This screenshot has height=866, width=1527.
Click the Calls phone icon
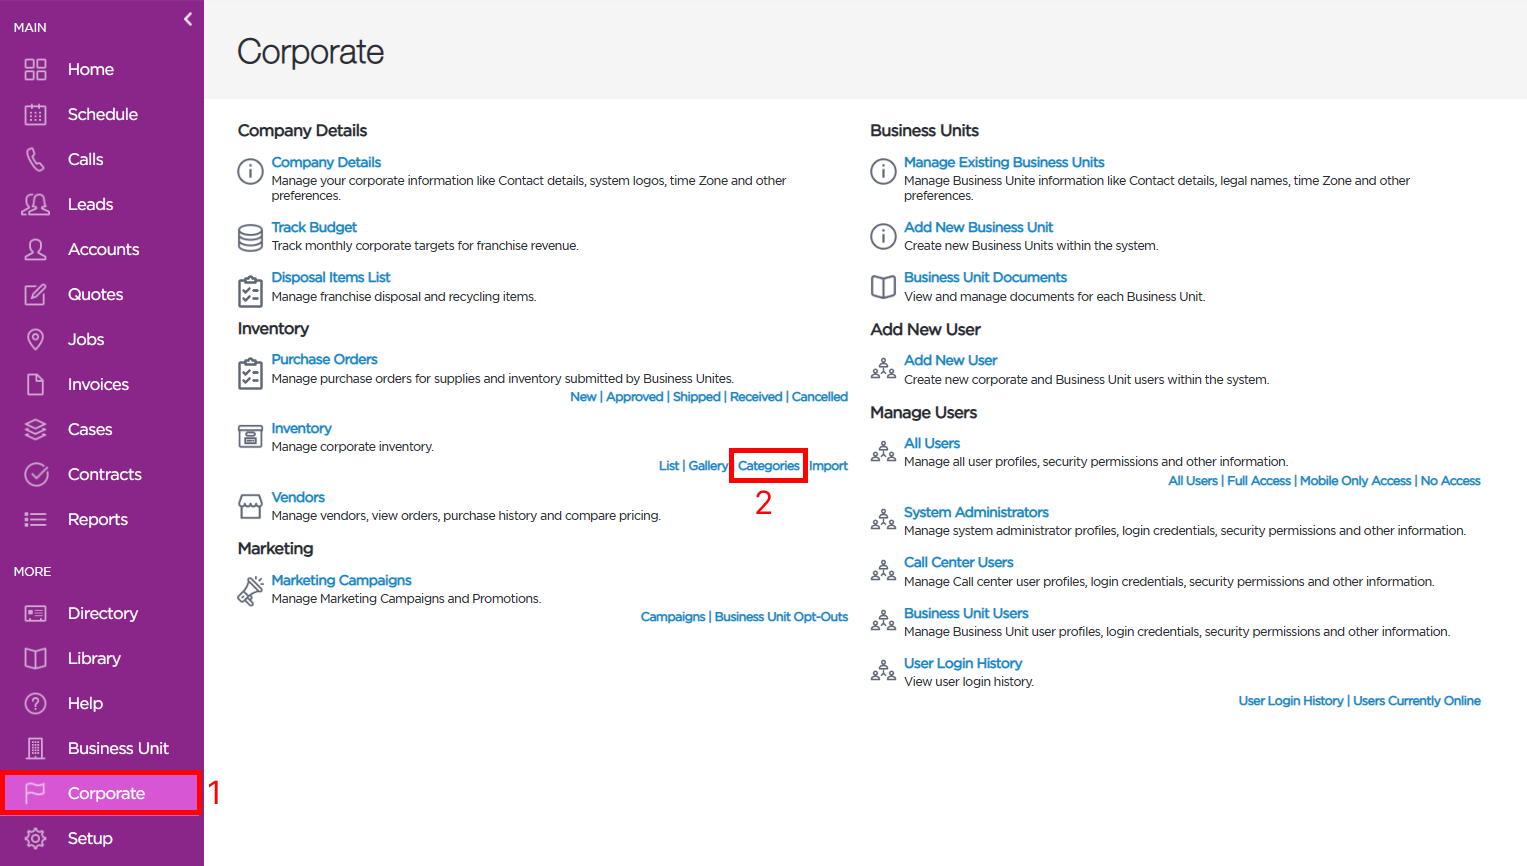tap(35, 159)
